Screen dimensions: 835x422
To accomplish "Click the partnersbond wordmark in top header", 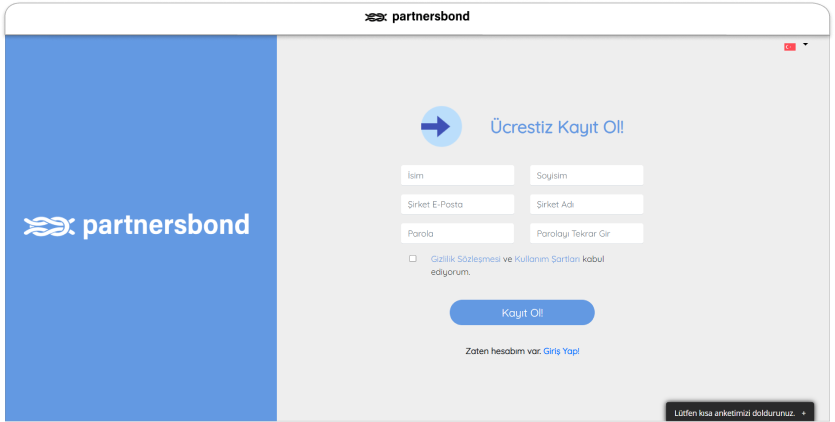I will [430, 17].
